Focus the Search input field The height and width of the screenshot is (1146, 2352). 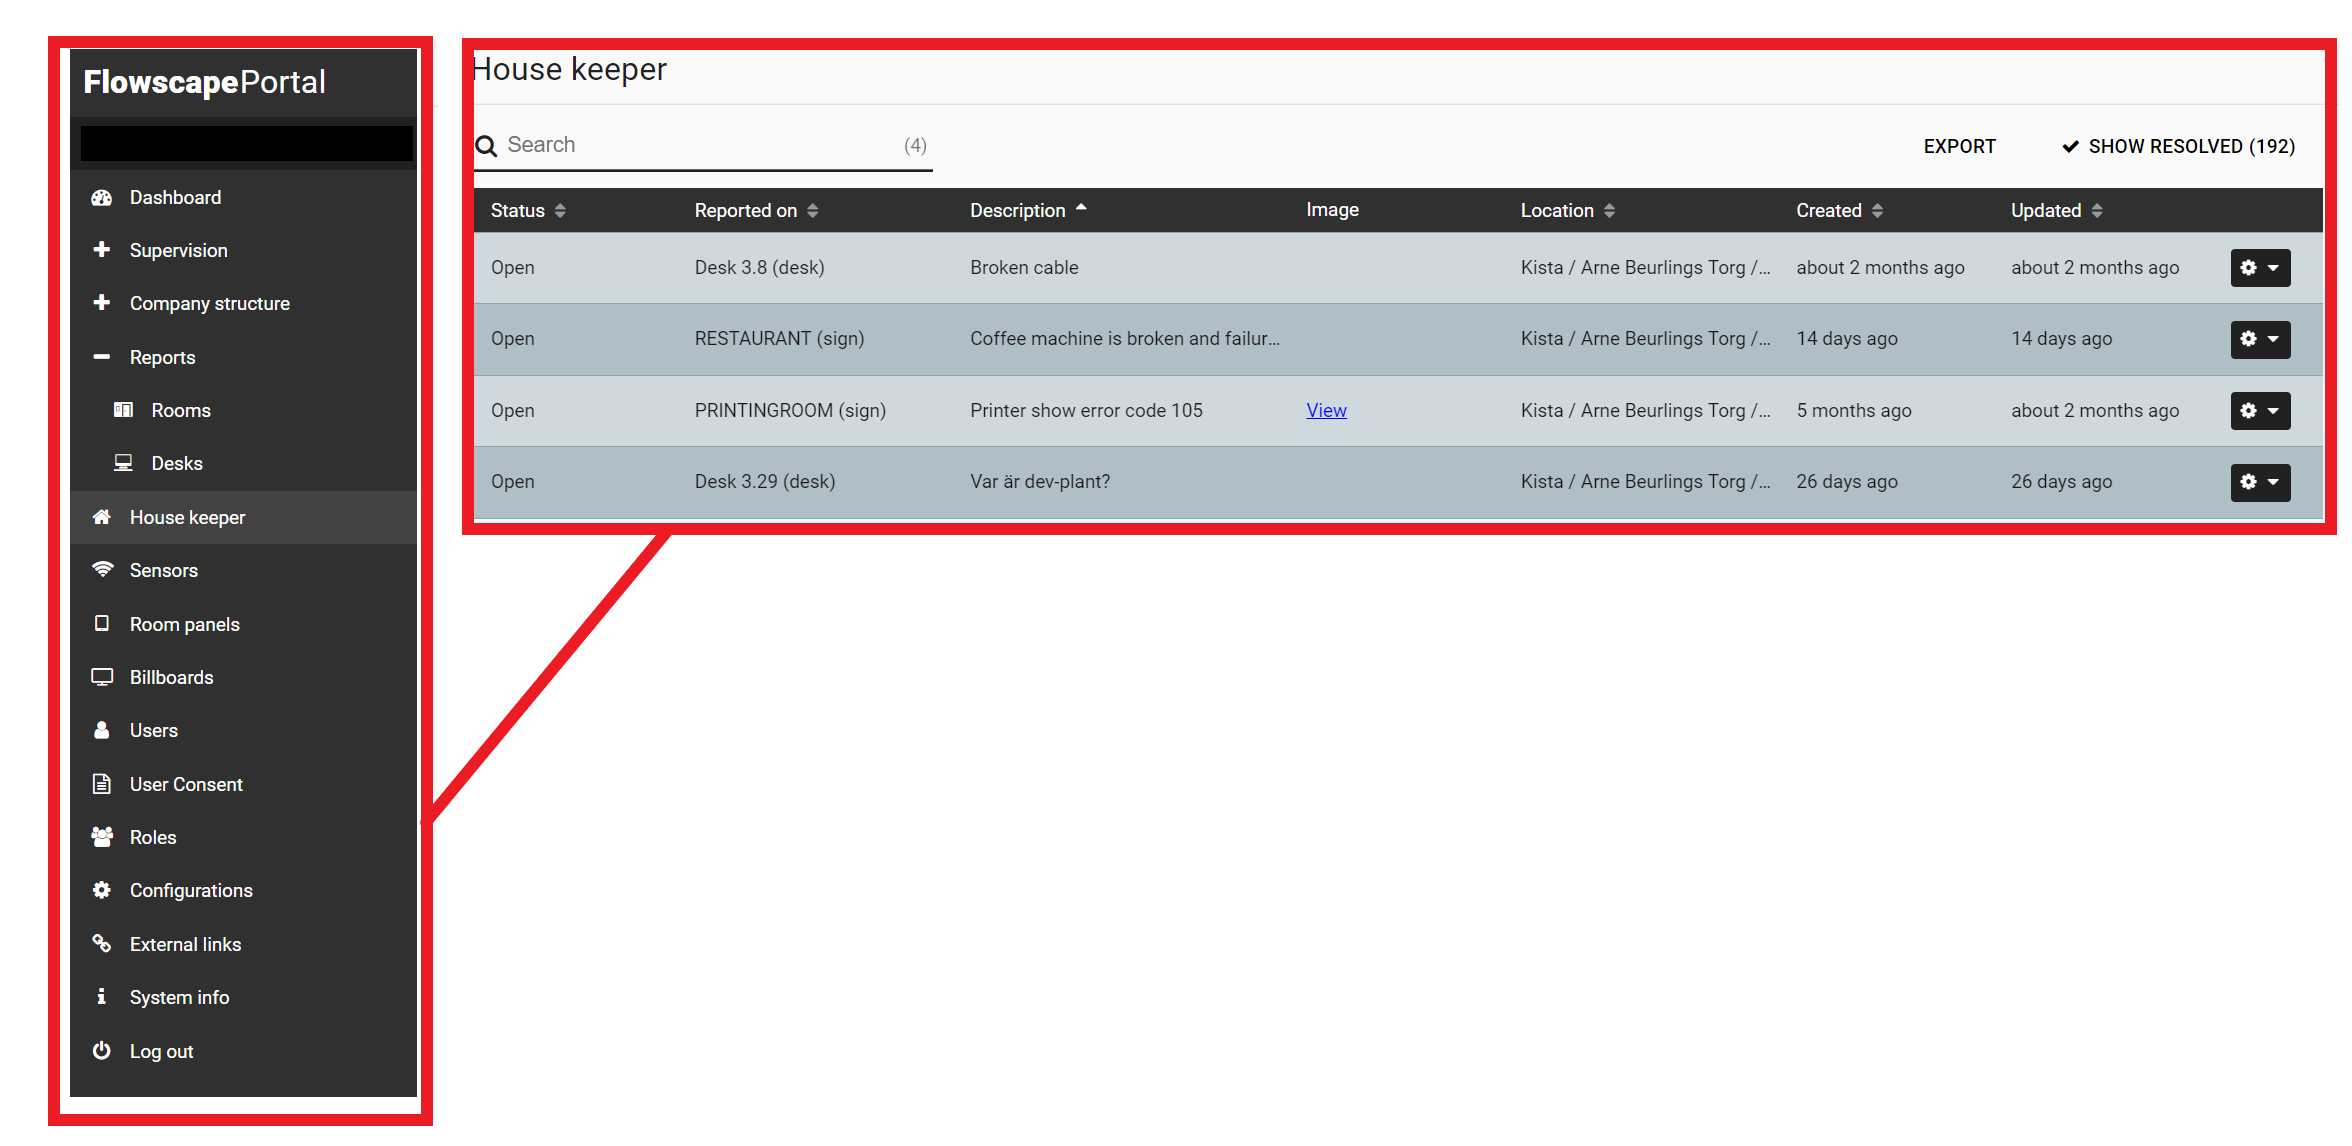[703, 145]
